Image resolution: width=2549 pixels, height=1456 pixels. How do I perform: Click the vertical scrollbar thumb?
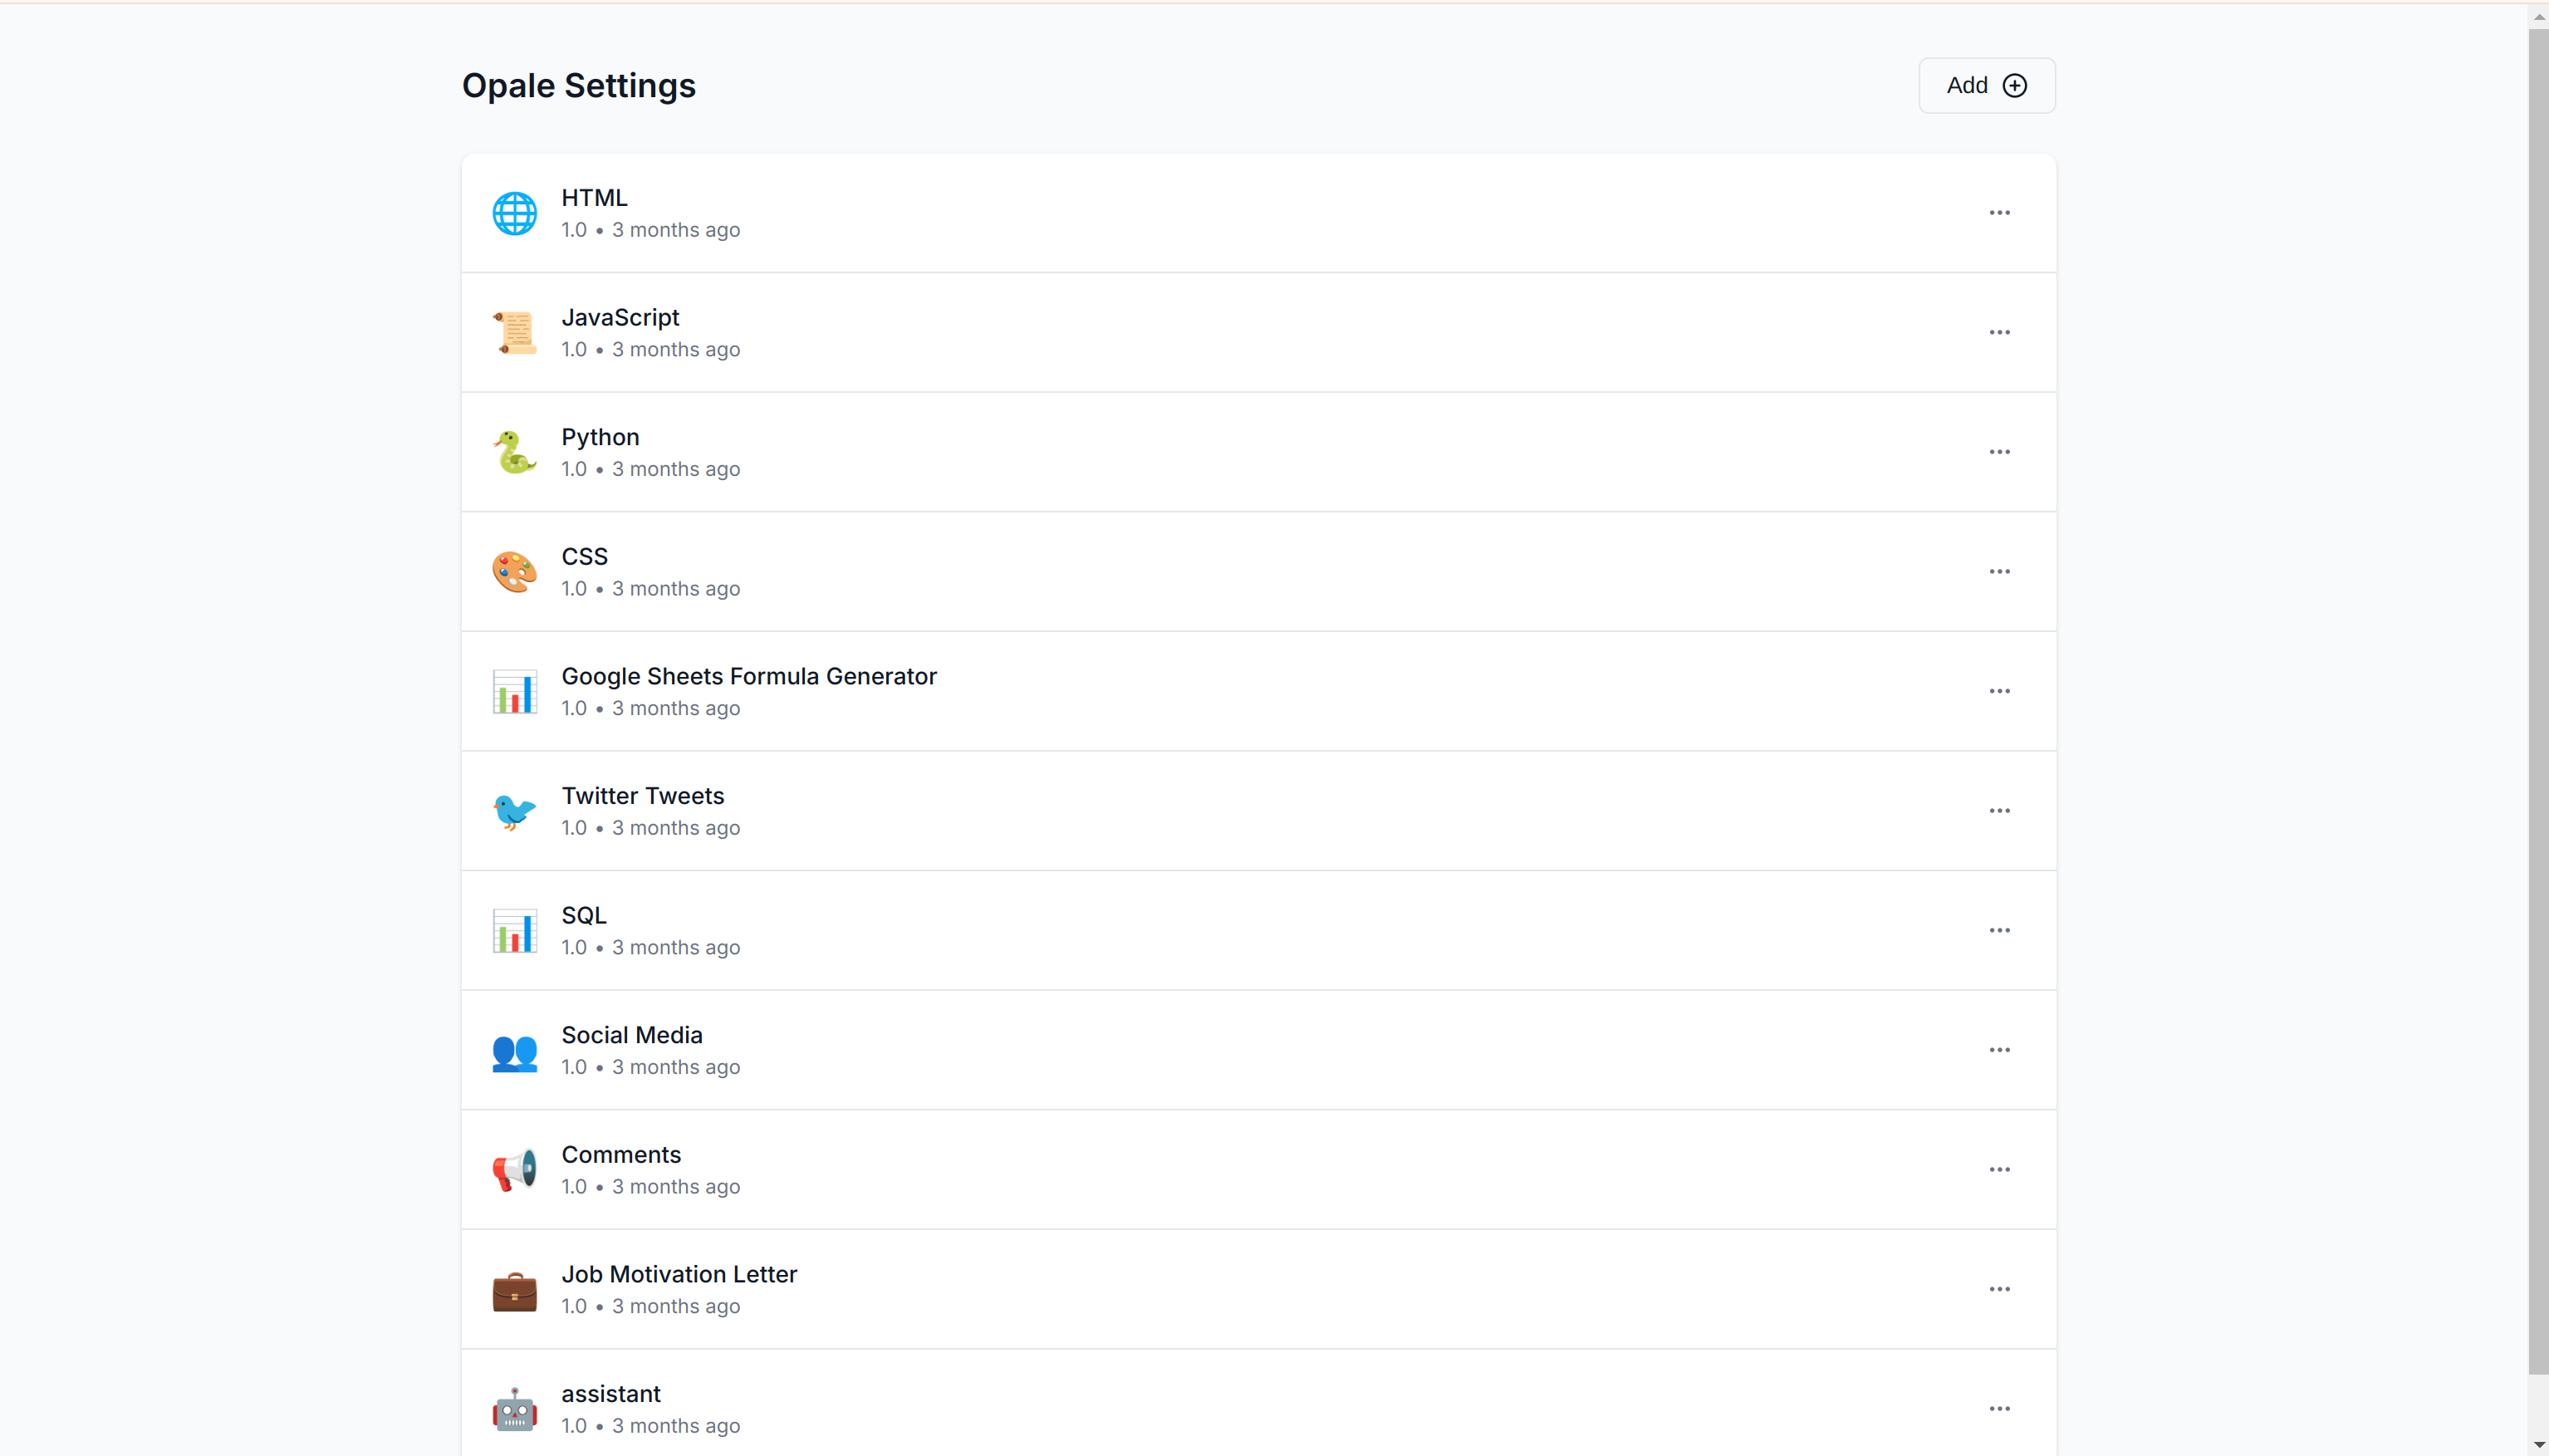coord(2538,700)
